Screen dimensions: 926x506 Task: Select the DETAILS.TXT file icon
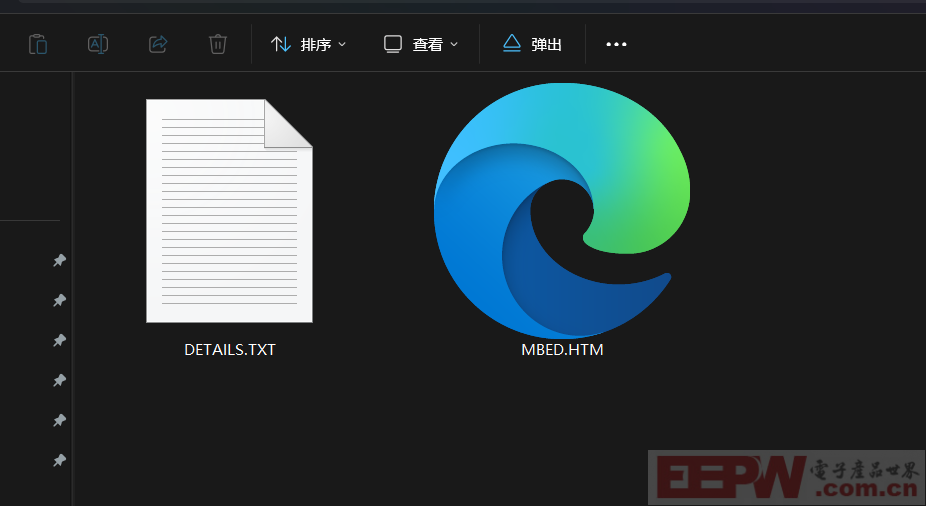click(229, 211)
